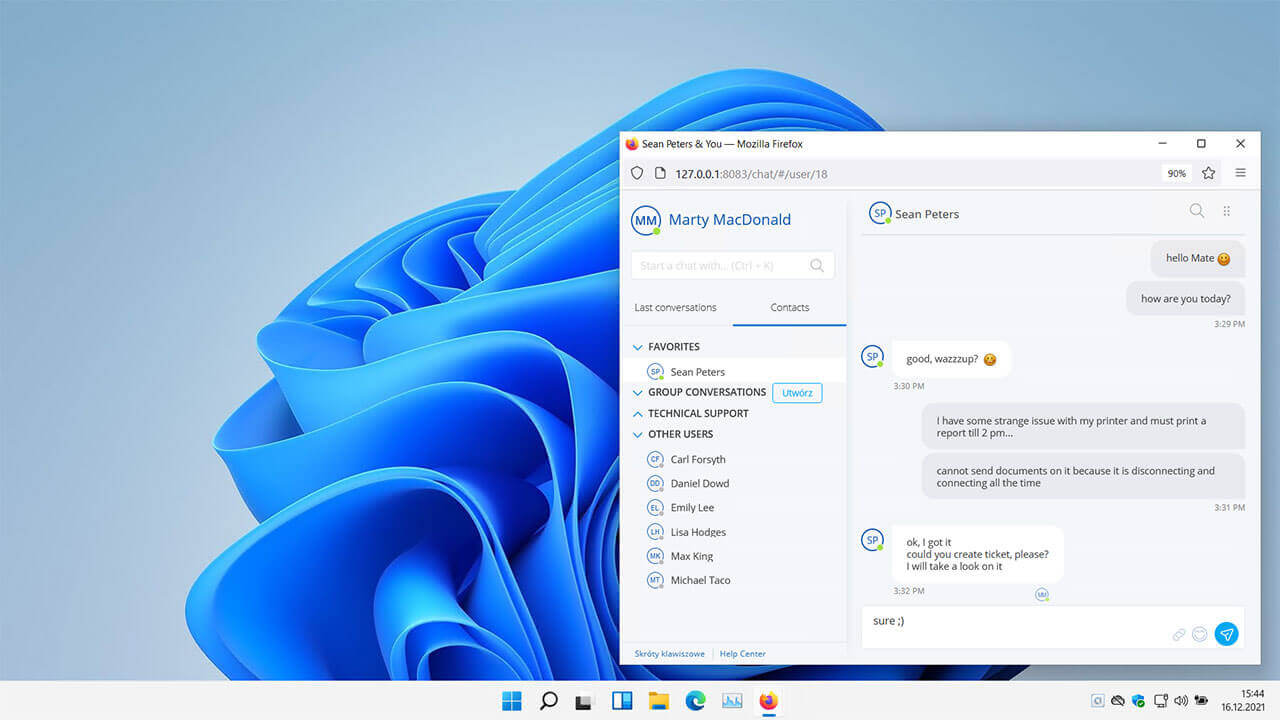1280x720 pixels.
Task: Launch Microsoft Edge from the taskbar
Action: pos(695,701)
